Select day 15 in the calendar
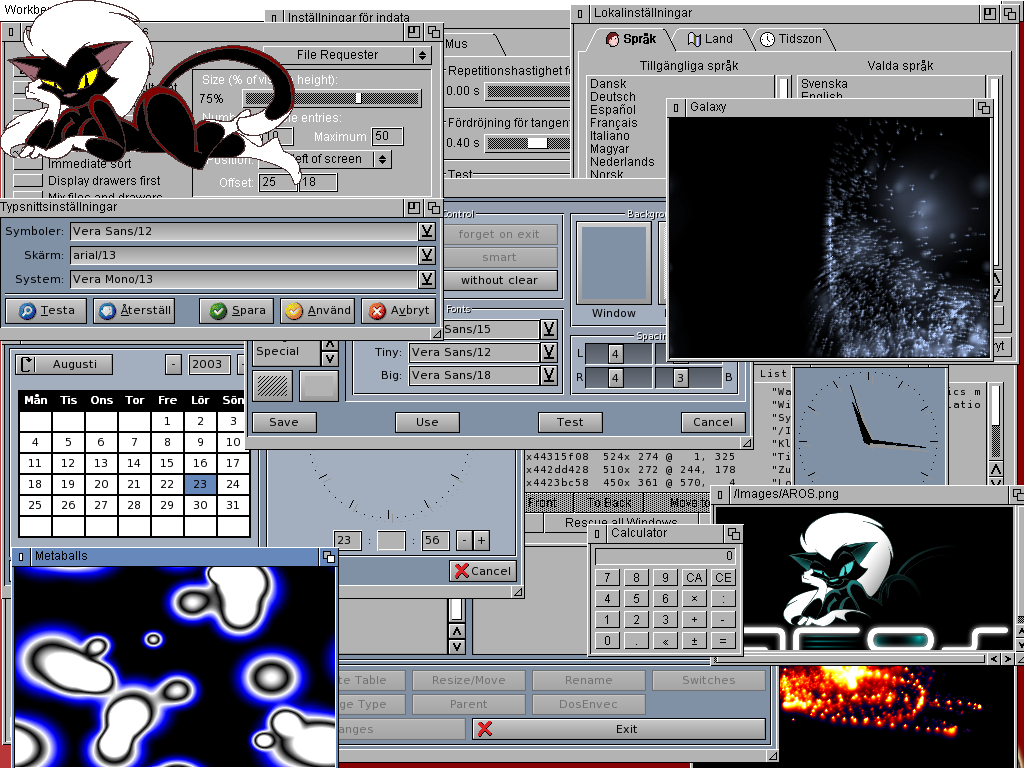Viewport: 1024px width, 768px height. pyautogui.click(x=167, y=463)
